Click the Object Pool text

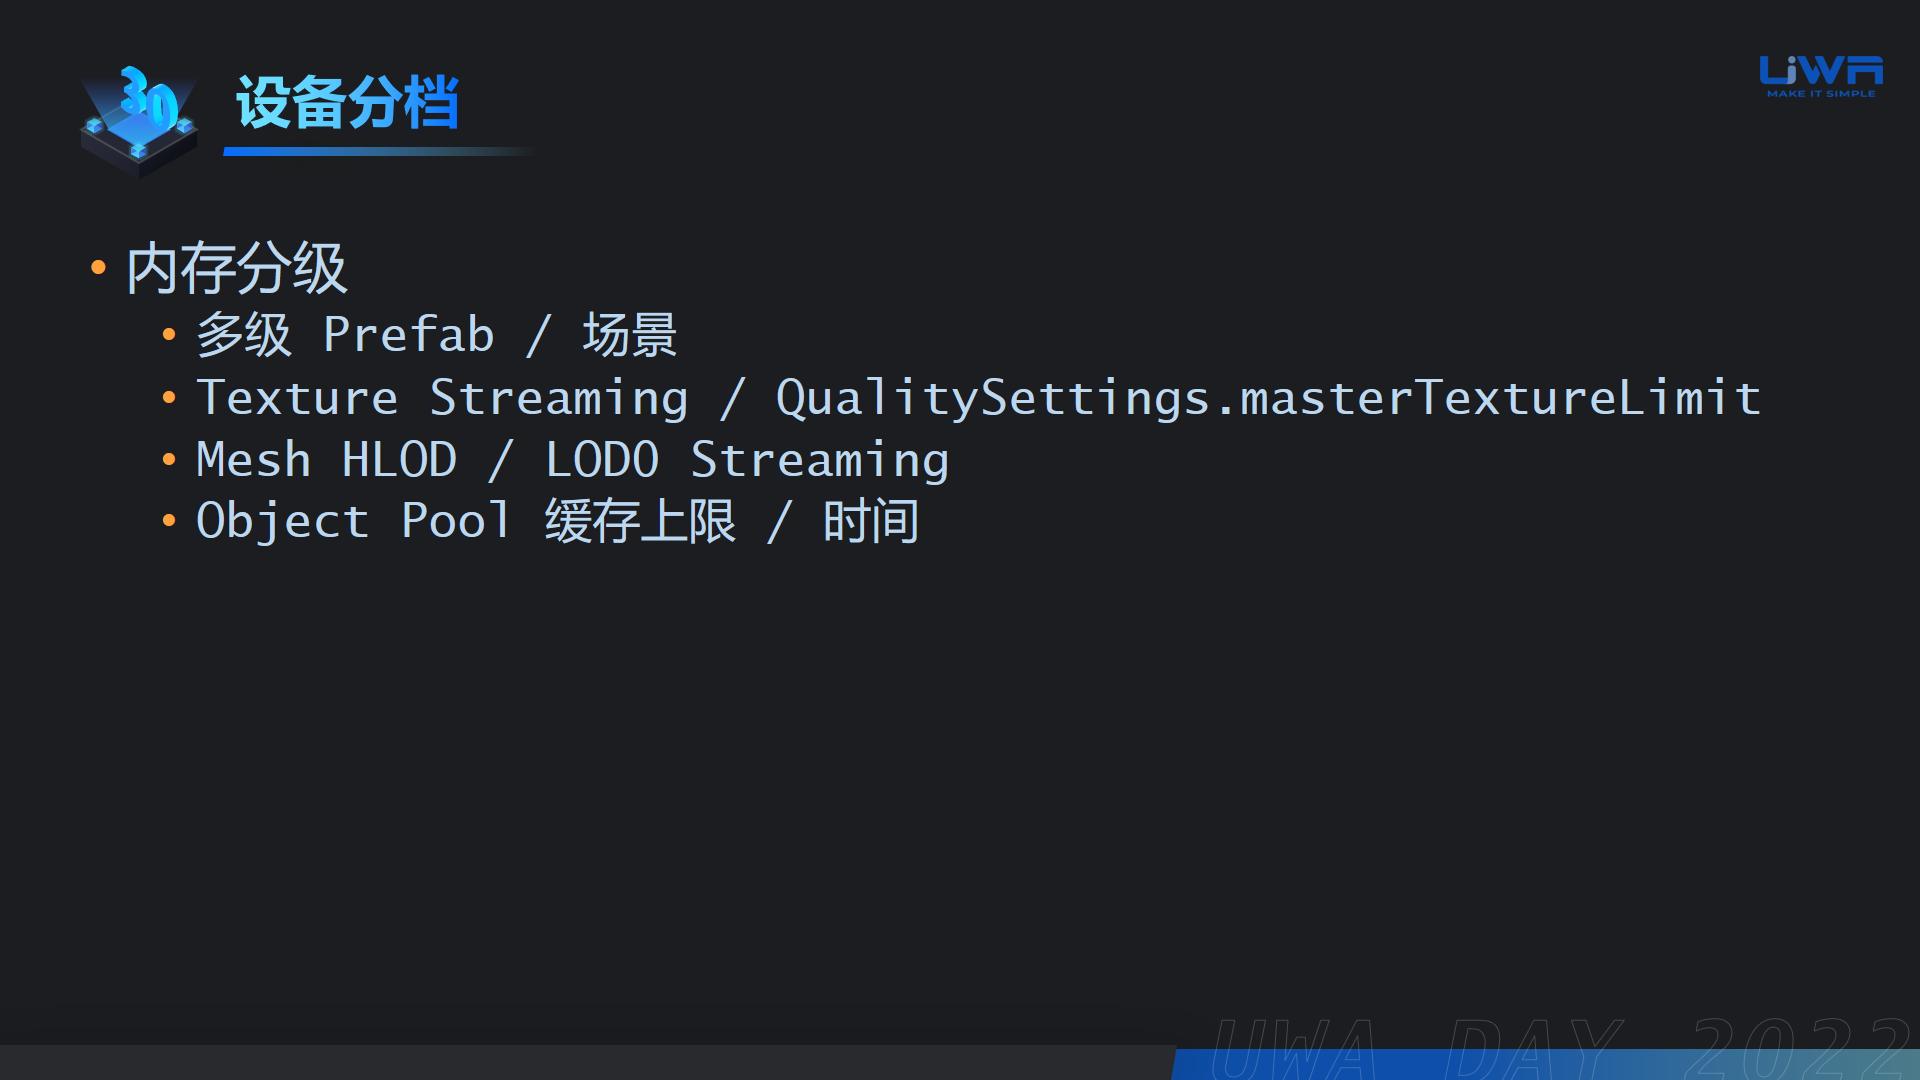tap(353, 522)
